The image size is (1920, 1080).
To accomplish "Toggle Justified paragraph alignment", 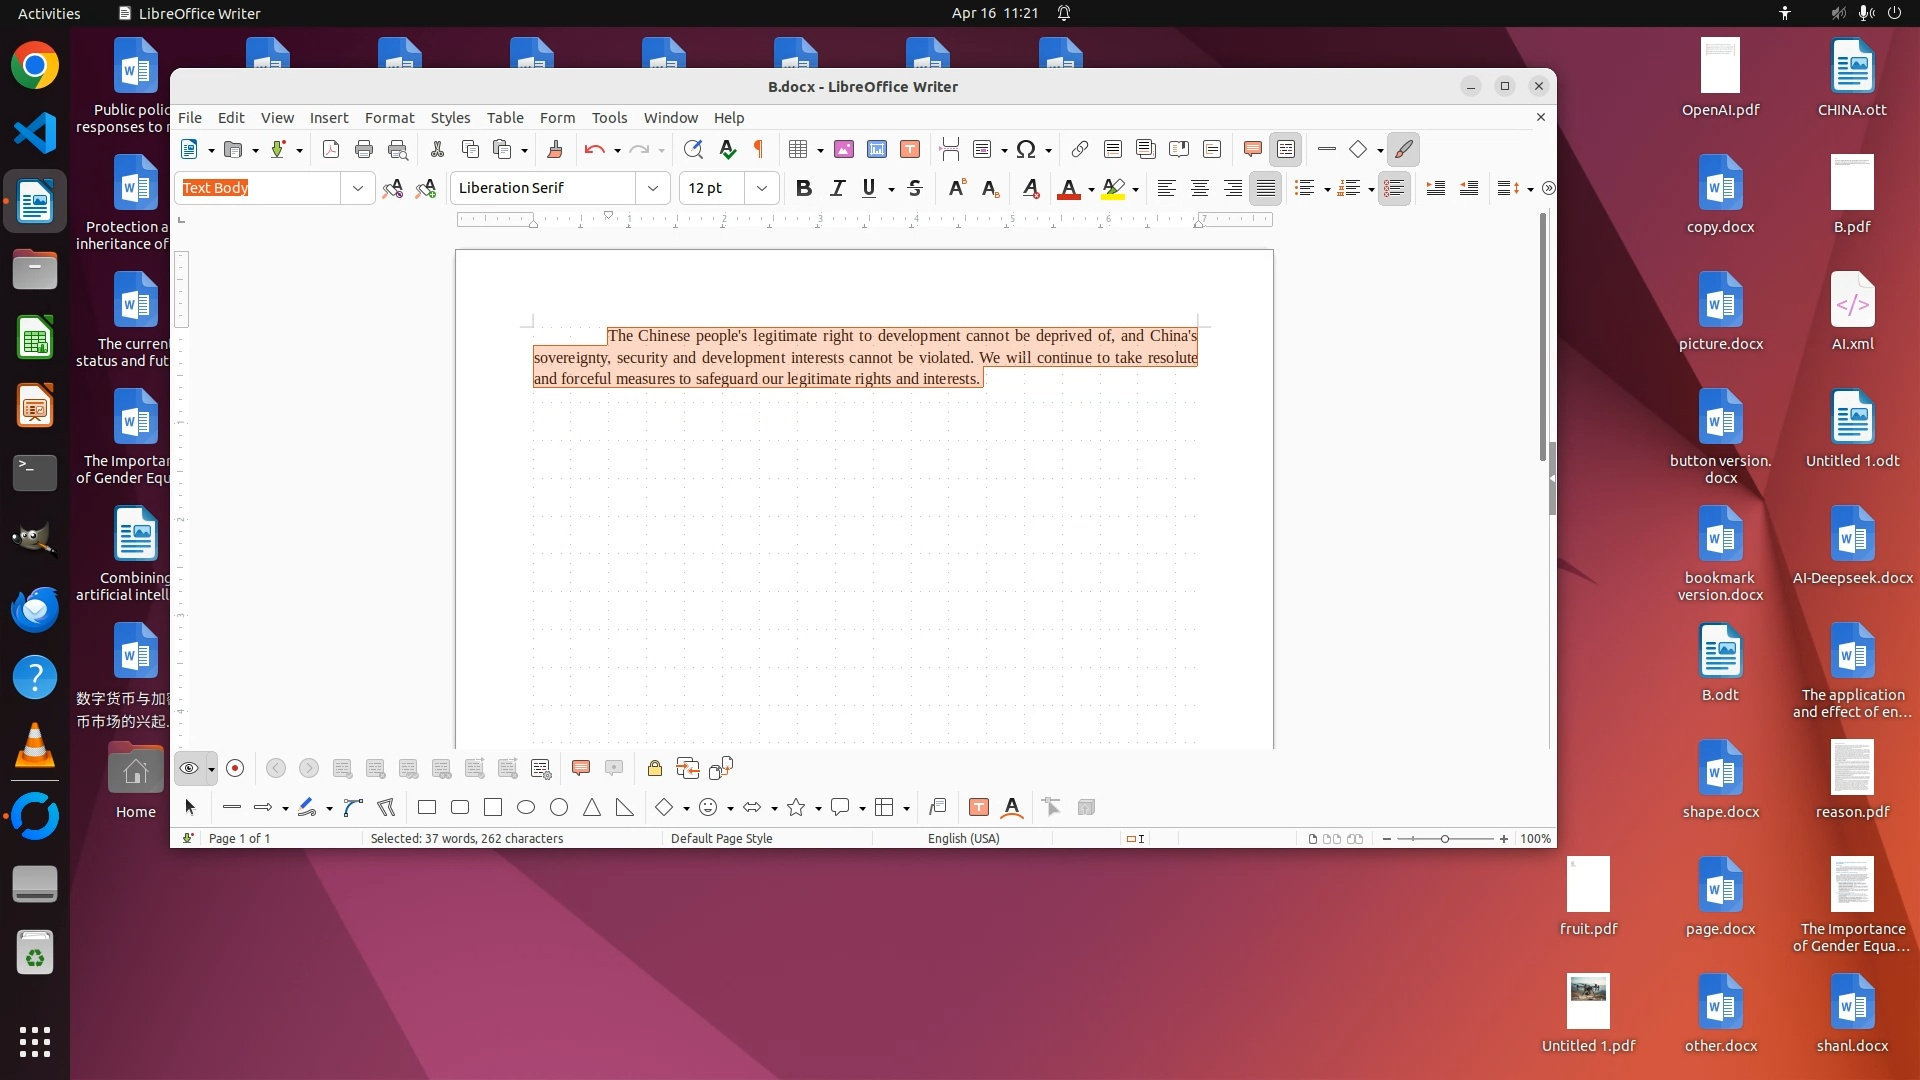I will [x=1266, y=188].
